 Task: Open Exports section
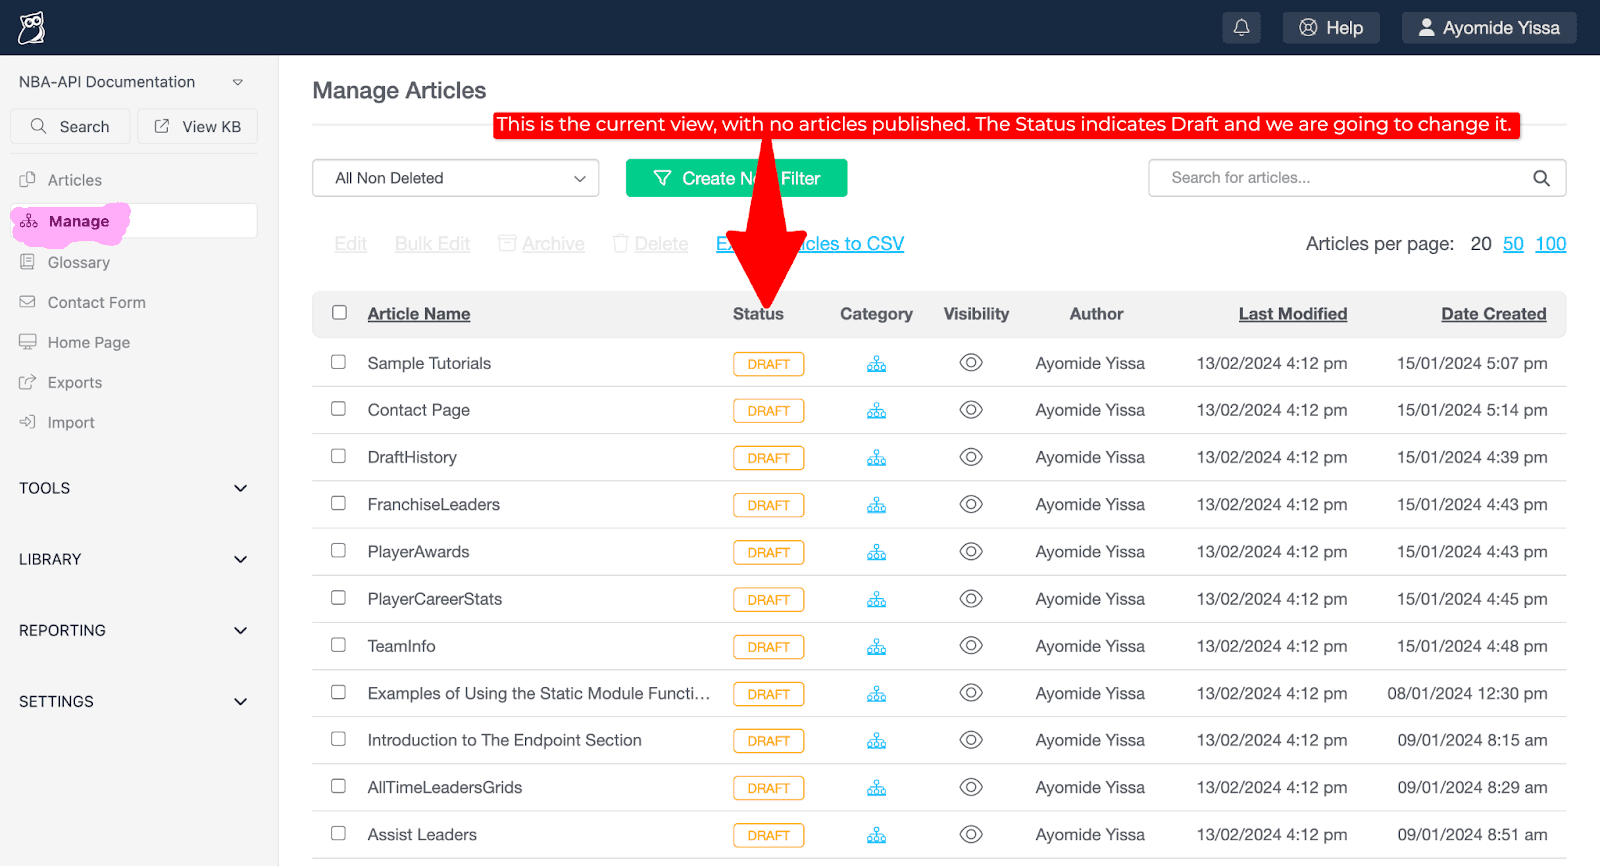[74, 382]
